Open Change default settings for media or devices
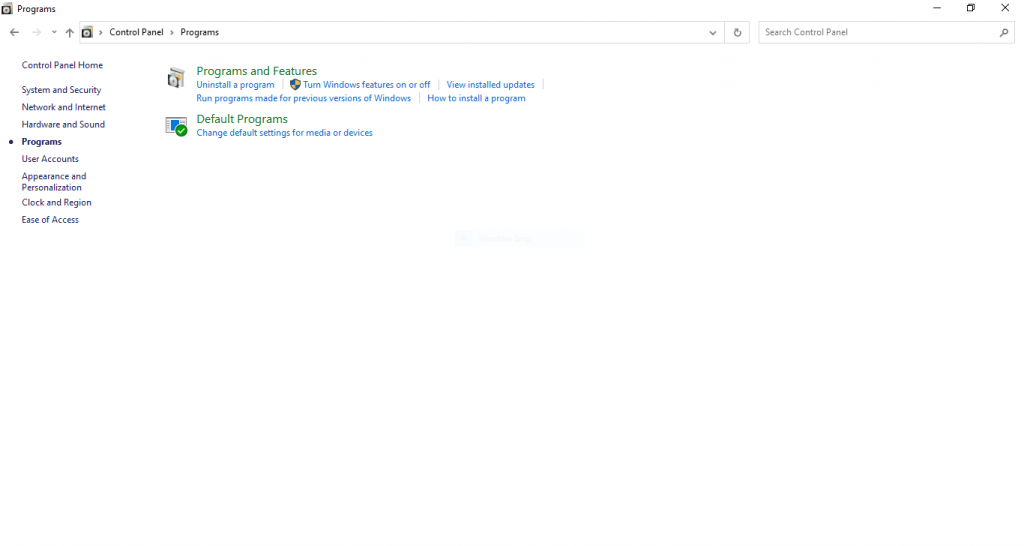Image resolution: width=1024 pixels, height=546 pixels. click(x=284, y=133)
